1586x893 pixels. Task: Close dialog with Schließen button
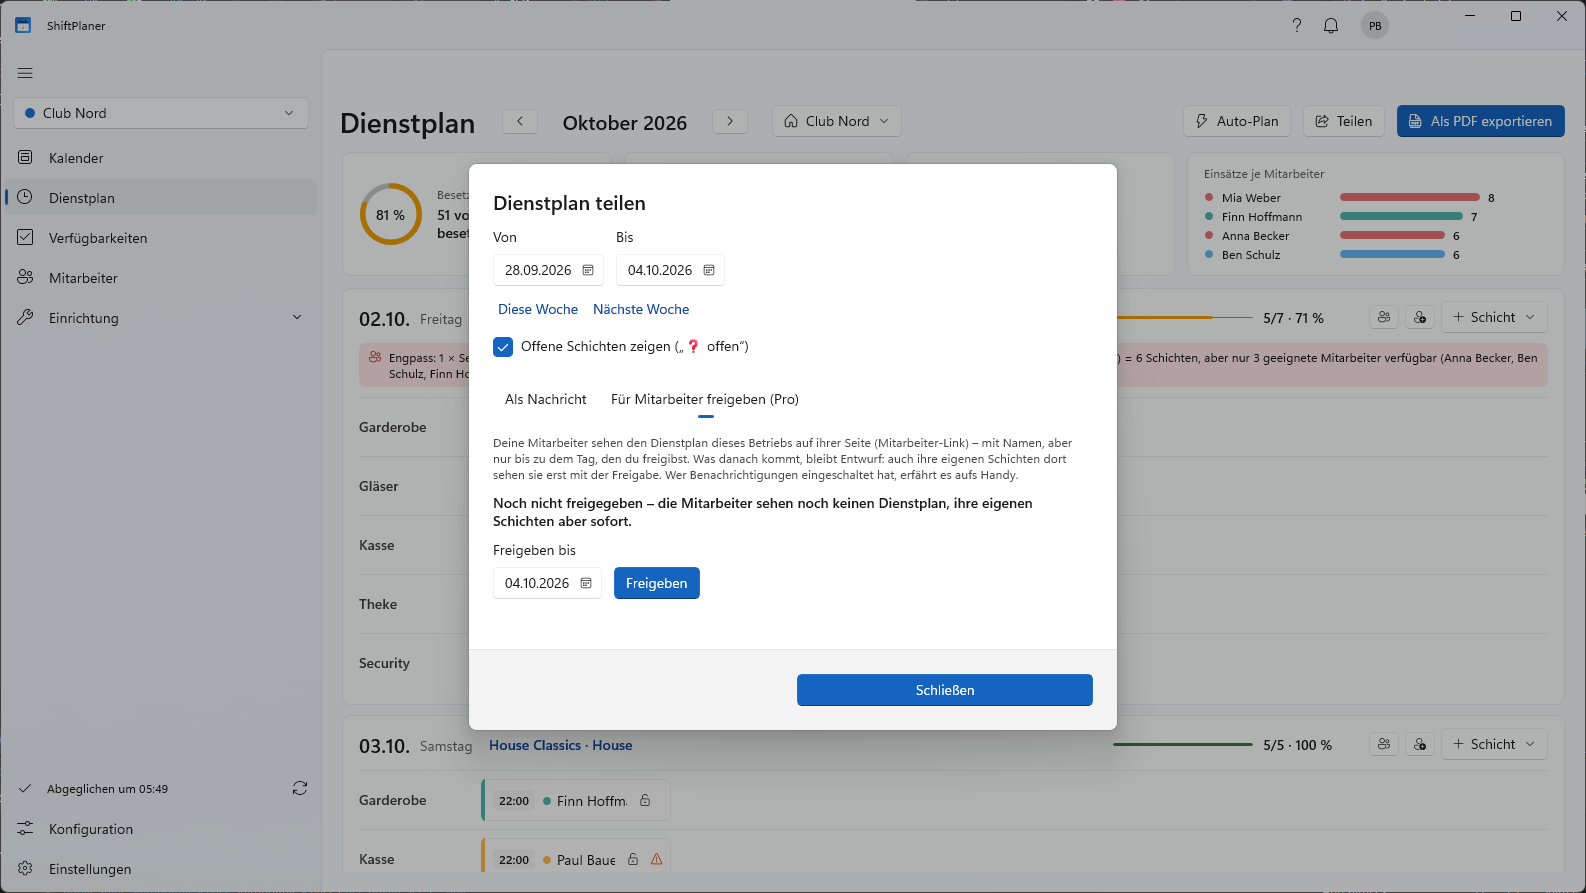pyautogui.click(x=945, y=690)
